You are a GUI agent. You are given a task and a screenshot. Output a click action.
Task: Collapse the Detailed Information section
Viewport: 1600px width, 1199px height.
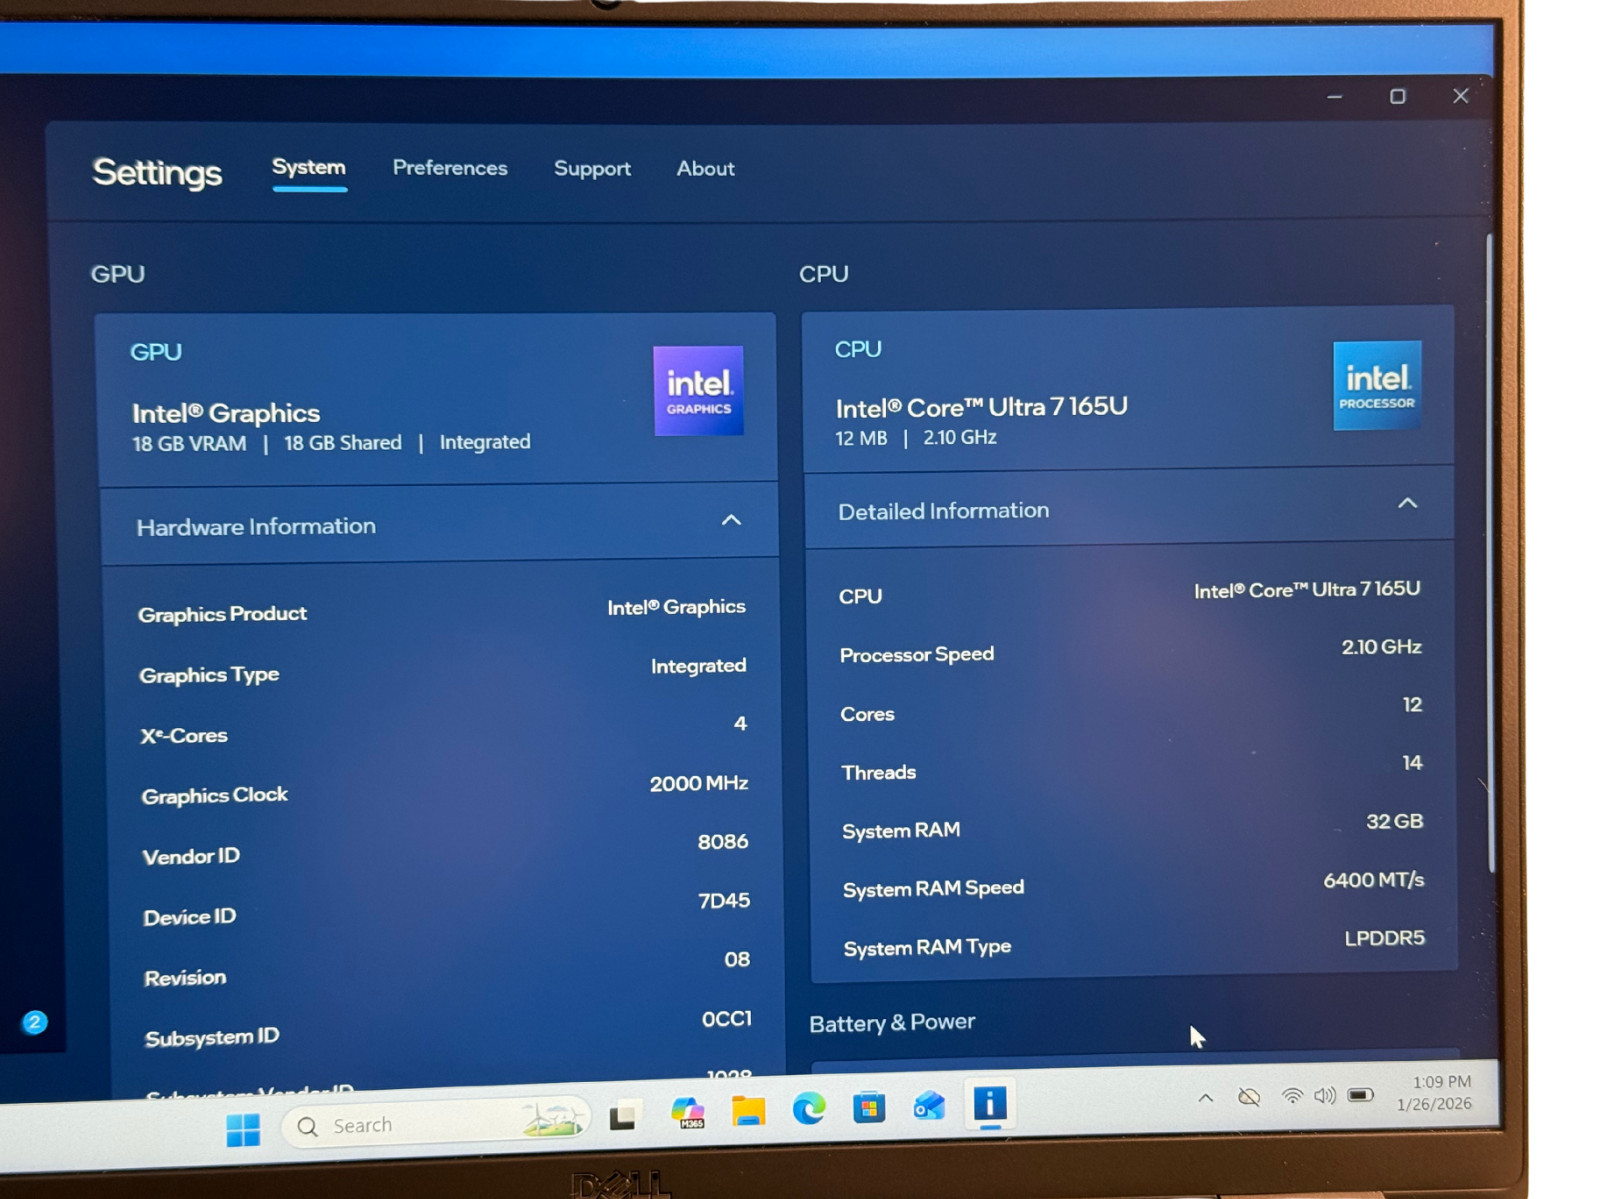point(1407,503)
